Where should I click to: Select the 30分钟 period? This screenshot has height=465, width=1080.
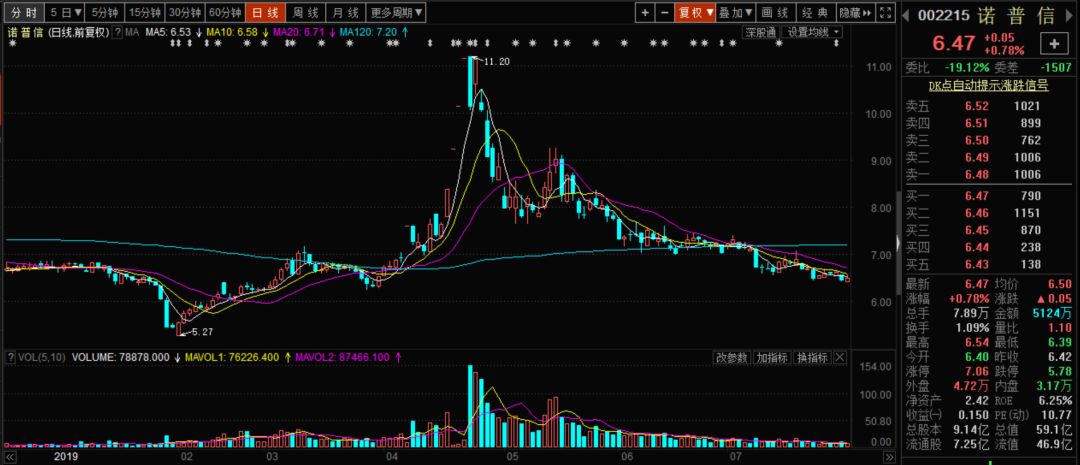click(185, 12)
